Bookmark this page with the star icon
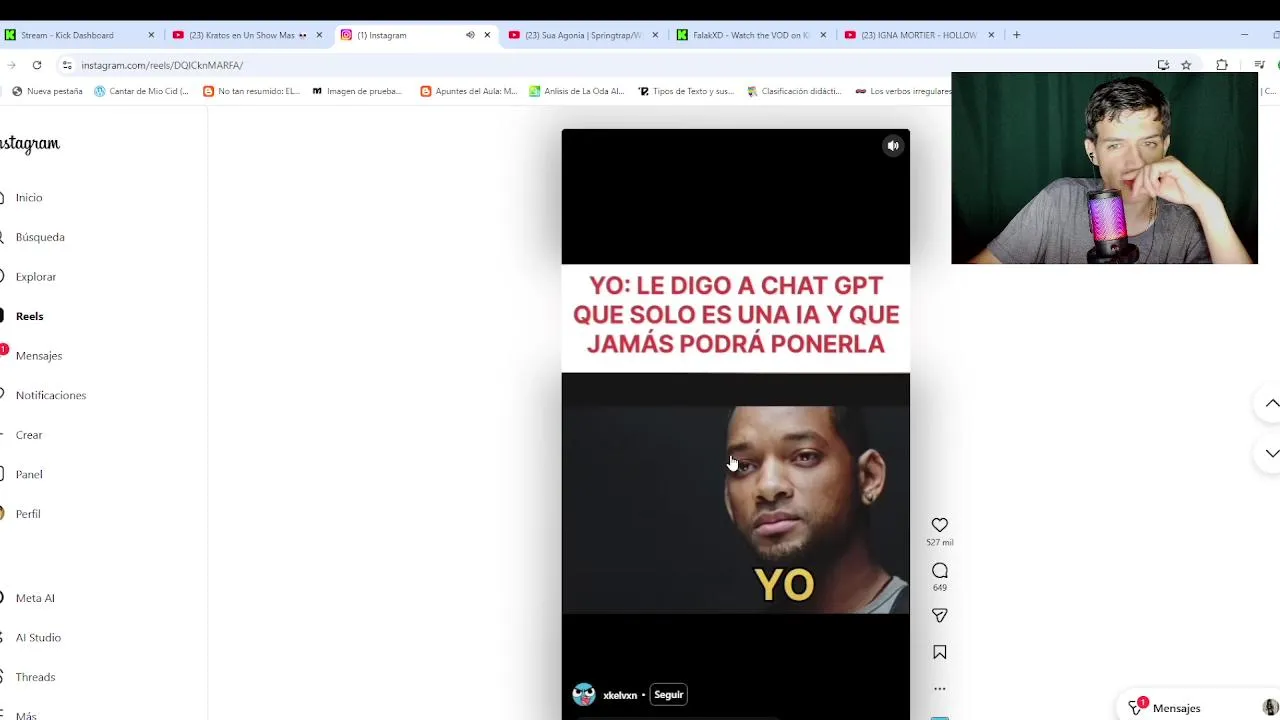This screenshot has width=1280, height=720. tap(1186, 65)
